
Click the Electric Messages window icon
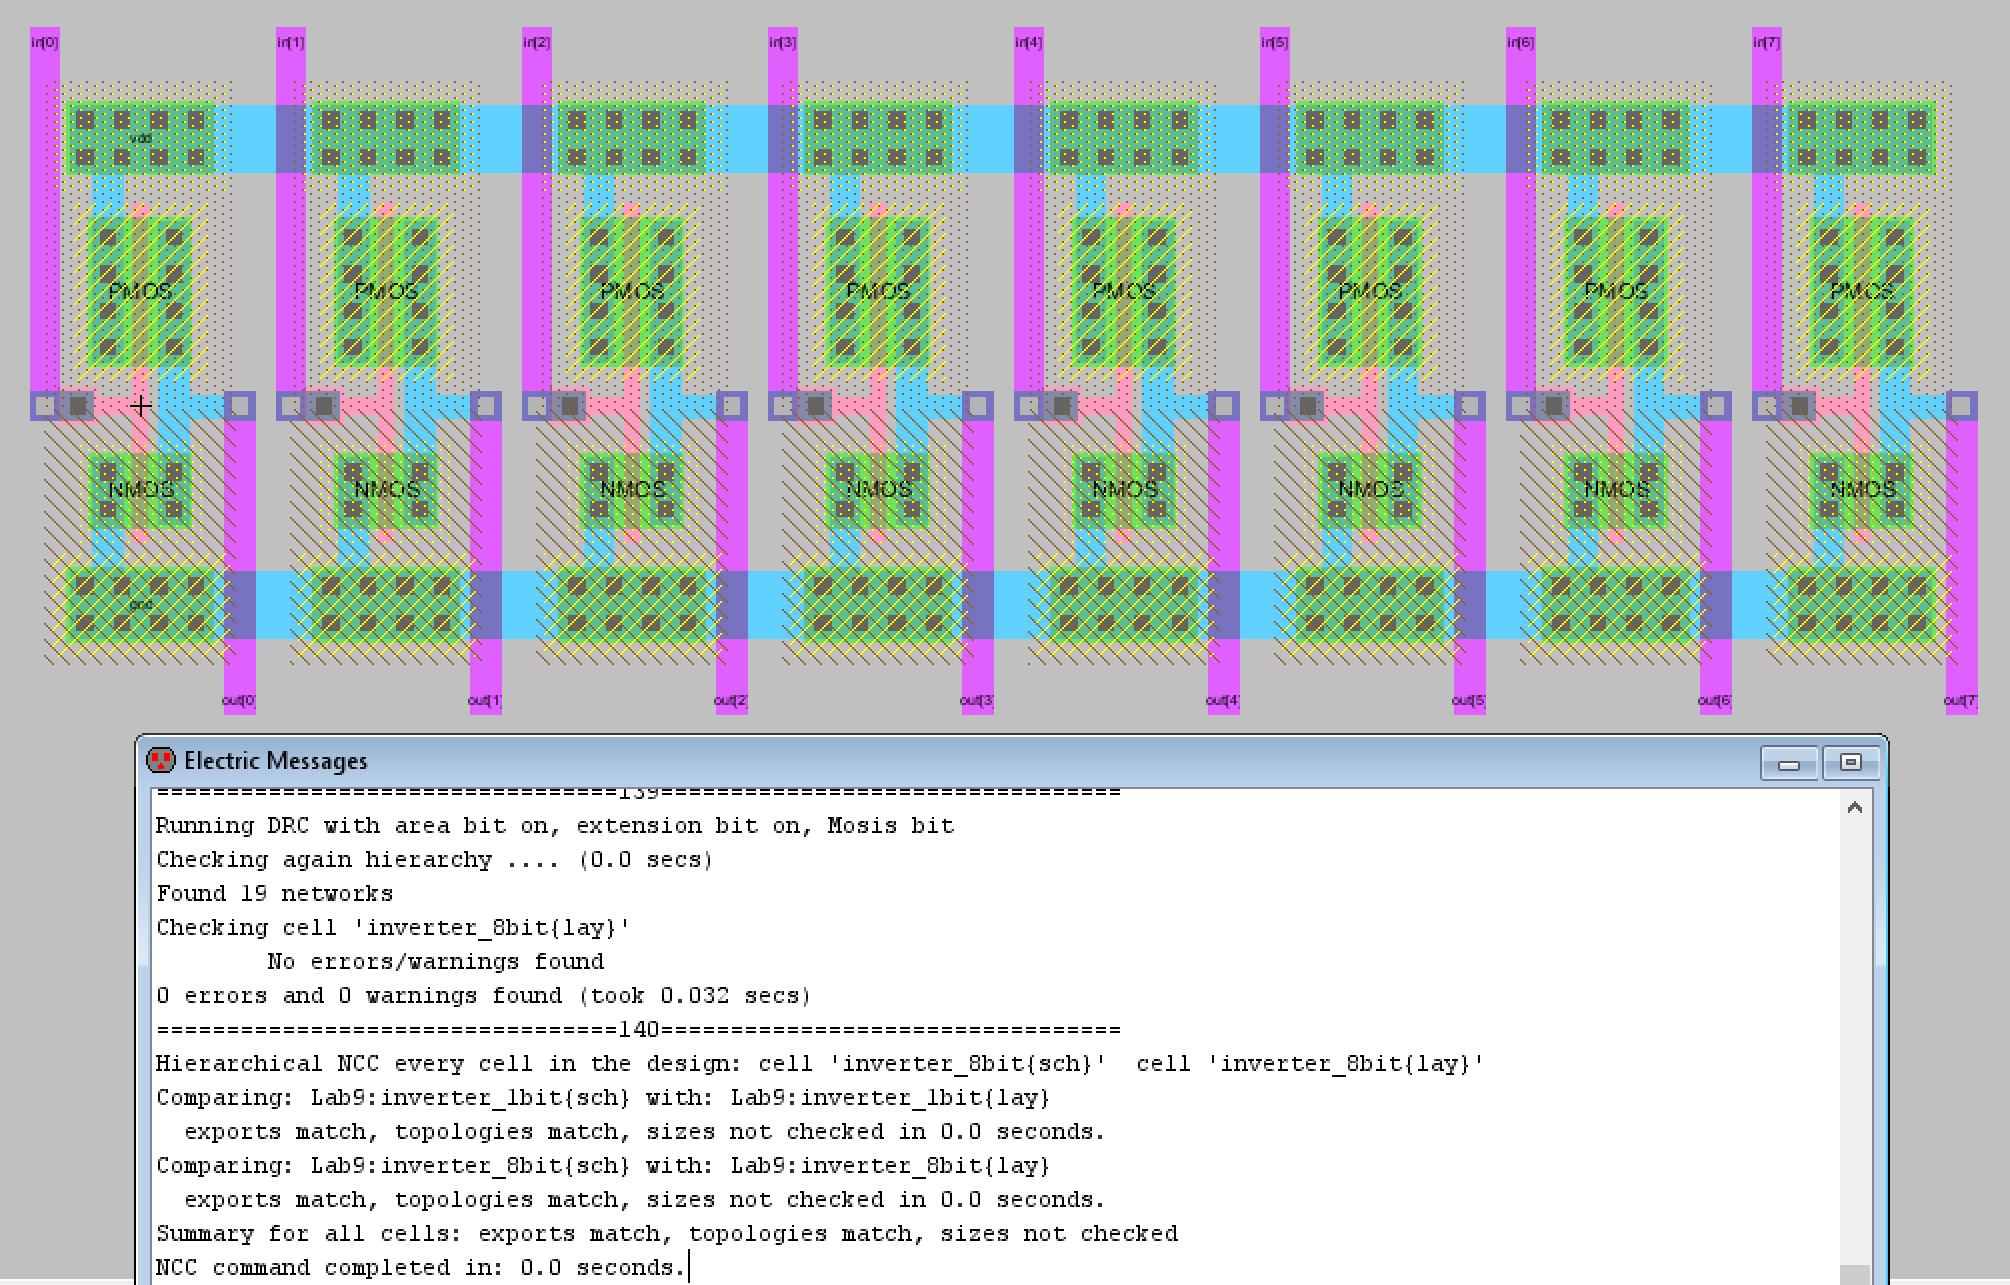[160, 761]
